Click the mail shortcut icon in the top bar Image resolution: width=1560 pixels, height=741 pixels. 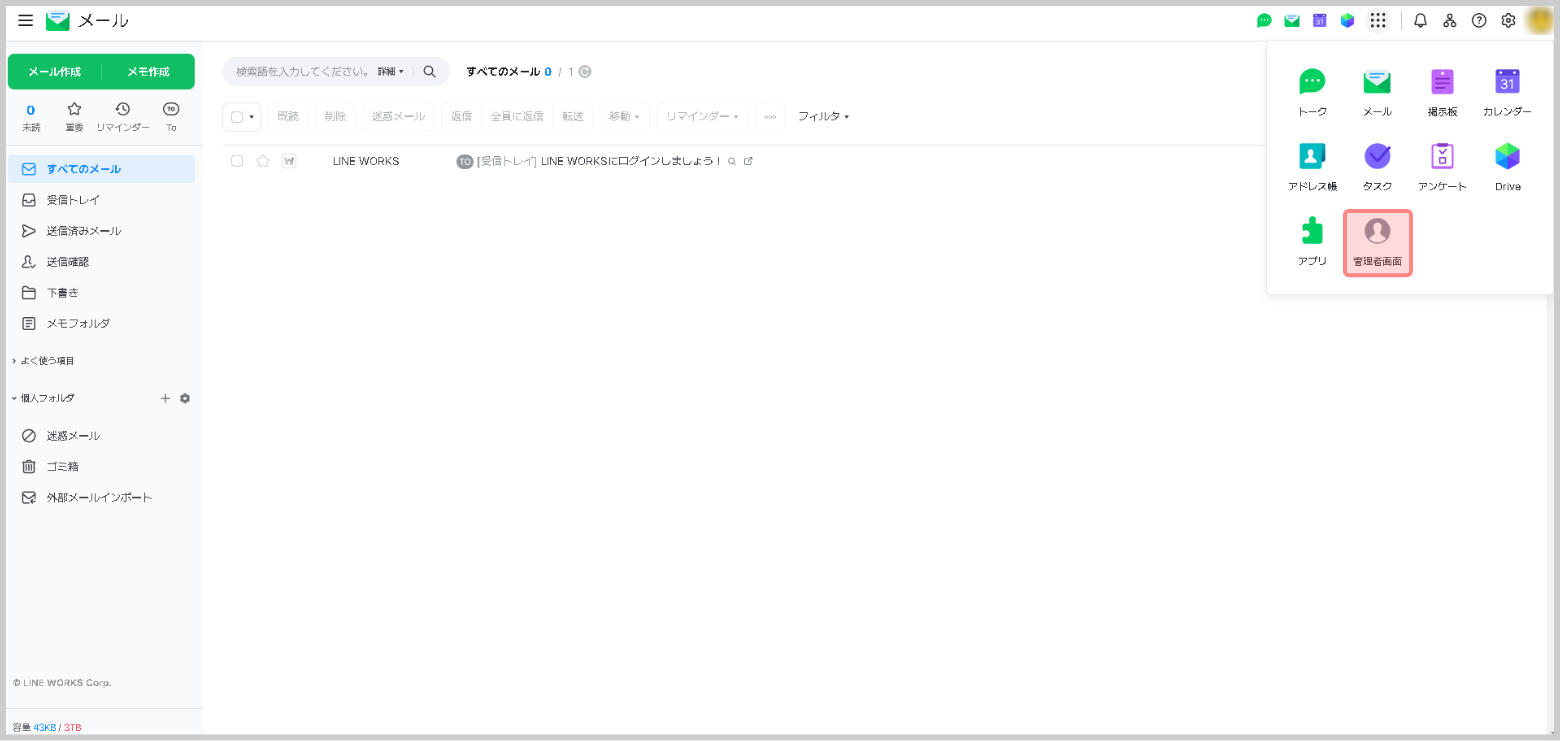(x=1292, y=20)
